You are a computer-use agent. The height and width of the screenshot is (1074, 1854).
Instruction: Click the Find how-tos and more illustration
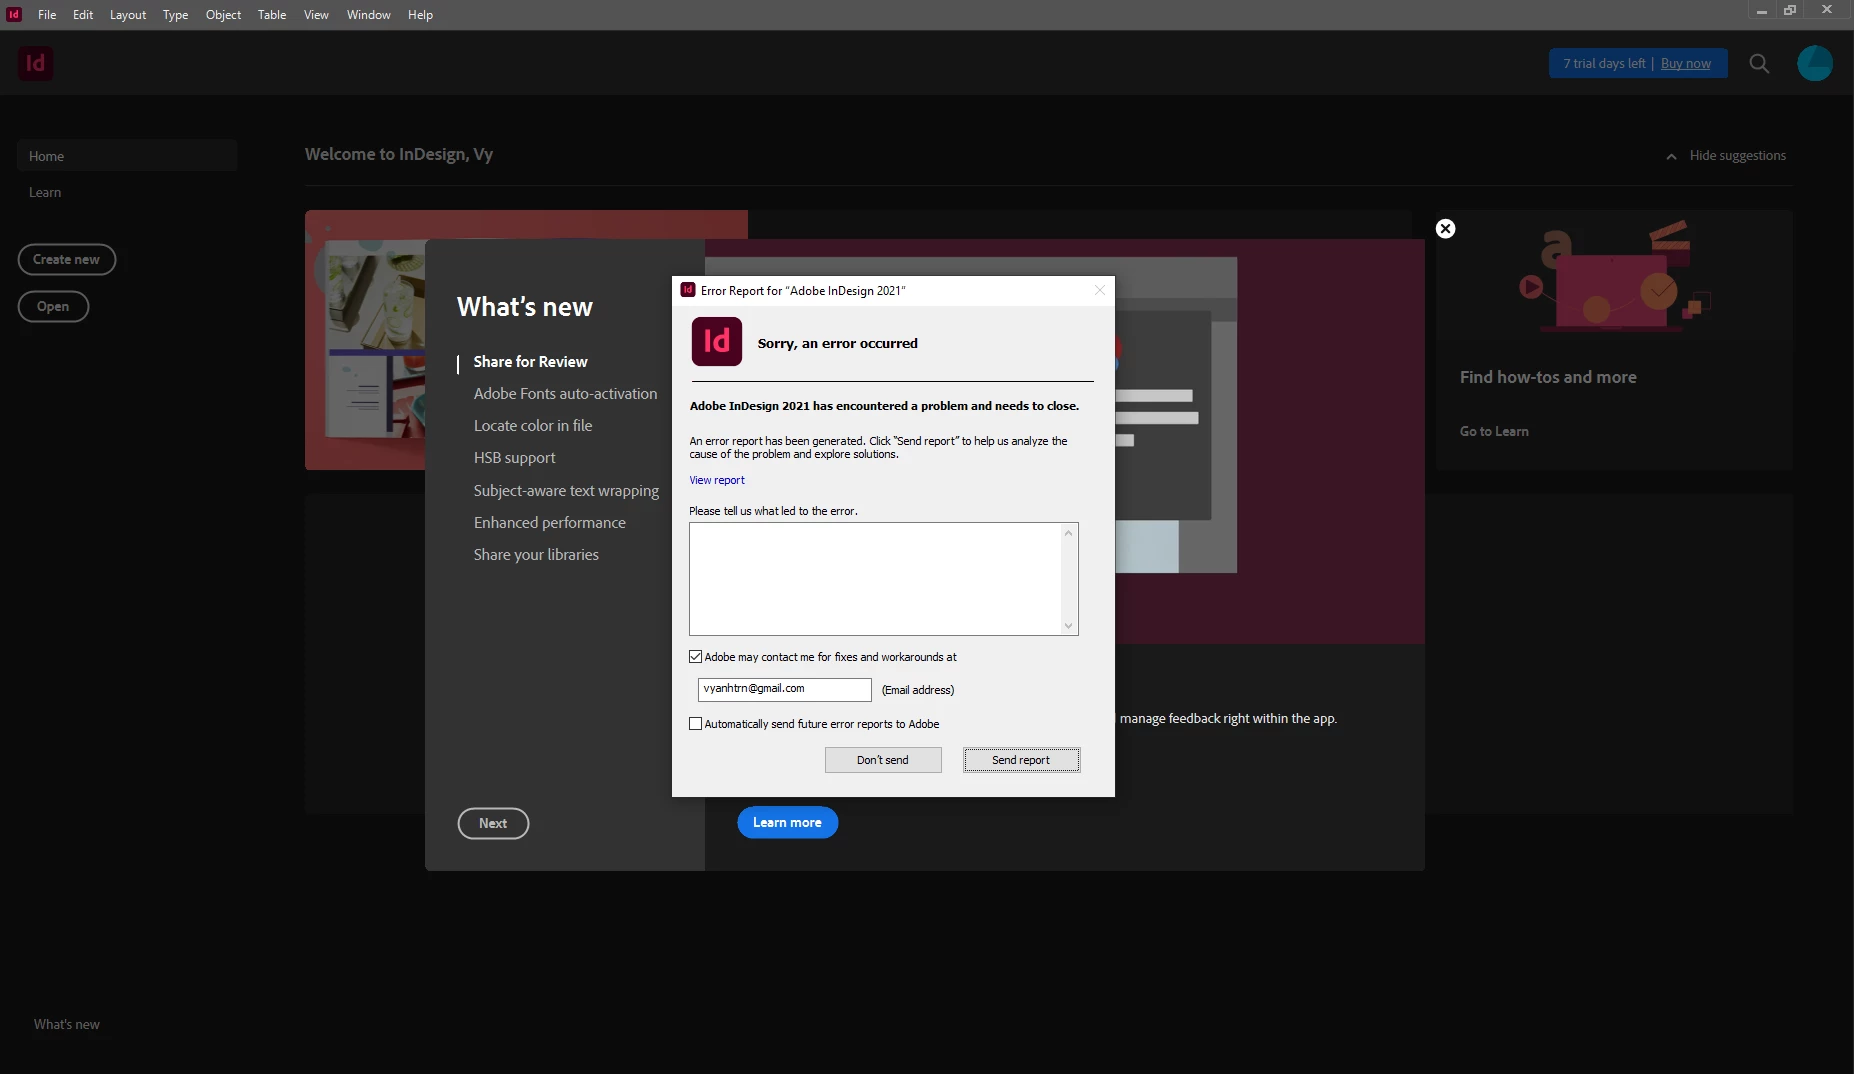click(1613, 276)
